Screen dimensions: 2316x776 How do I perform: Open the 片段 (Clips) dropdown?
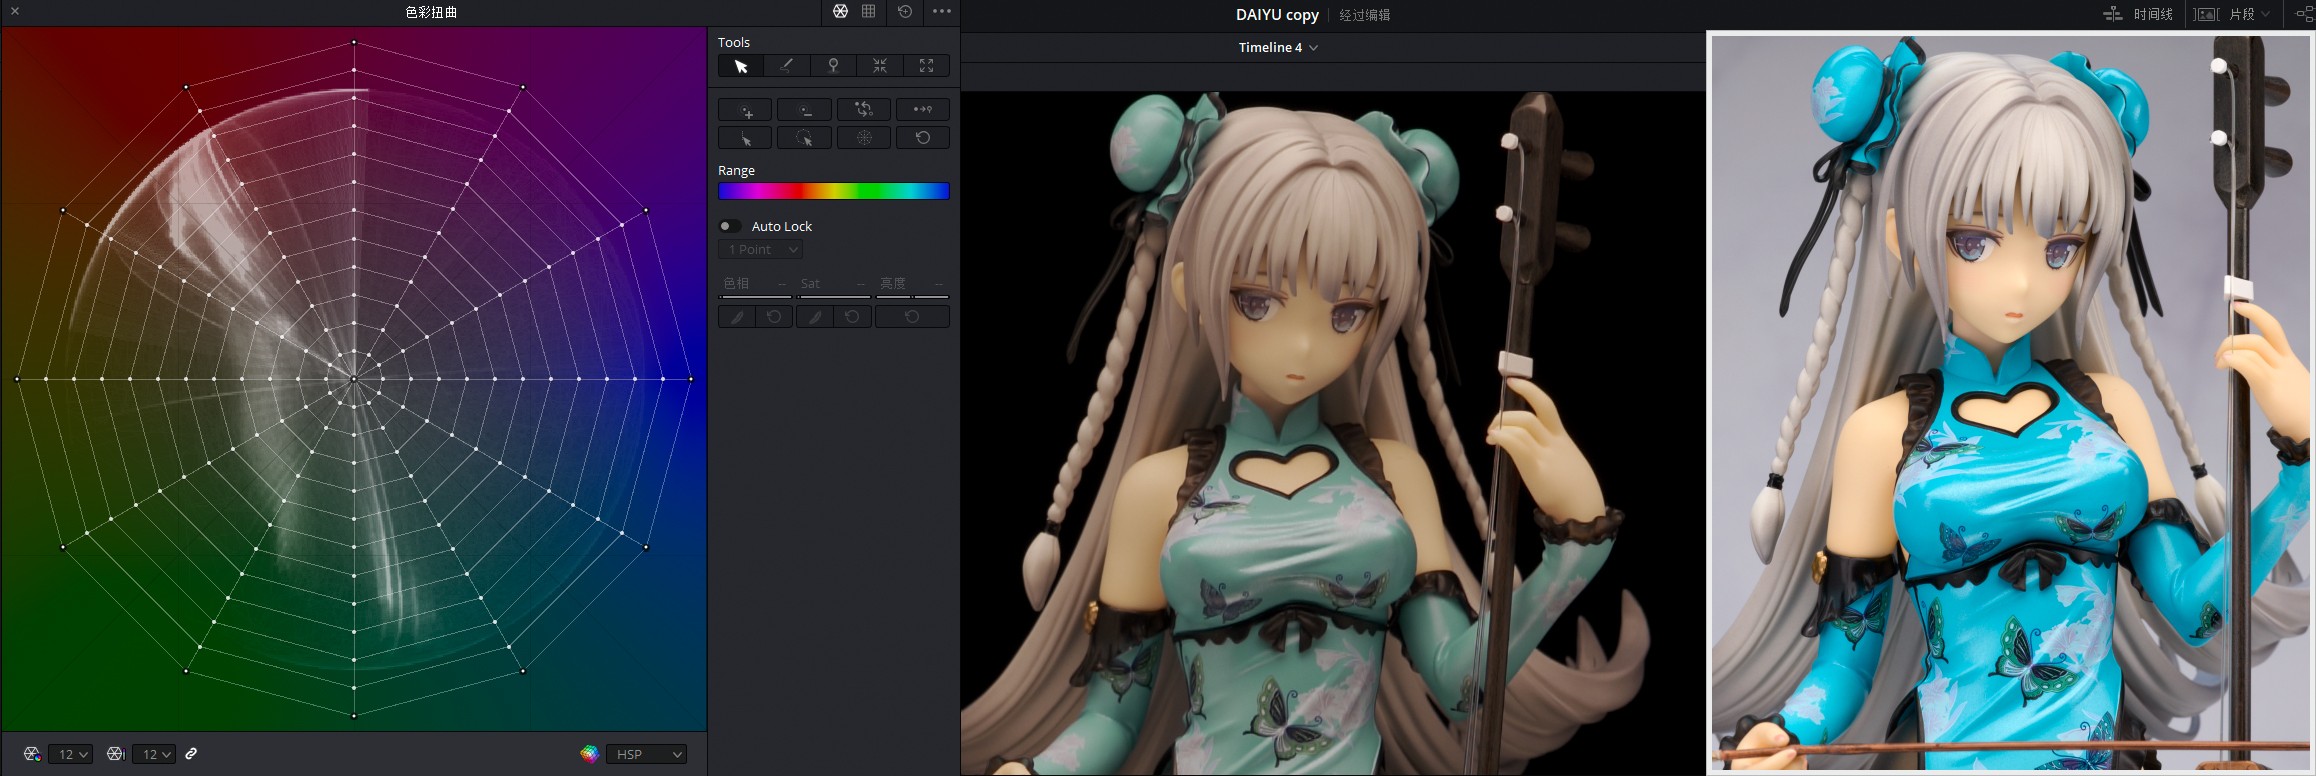(x=2230, y=14)
